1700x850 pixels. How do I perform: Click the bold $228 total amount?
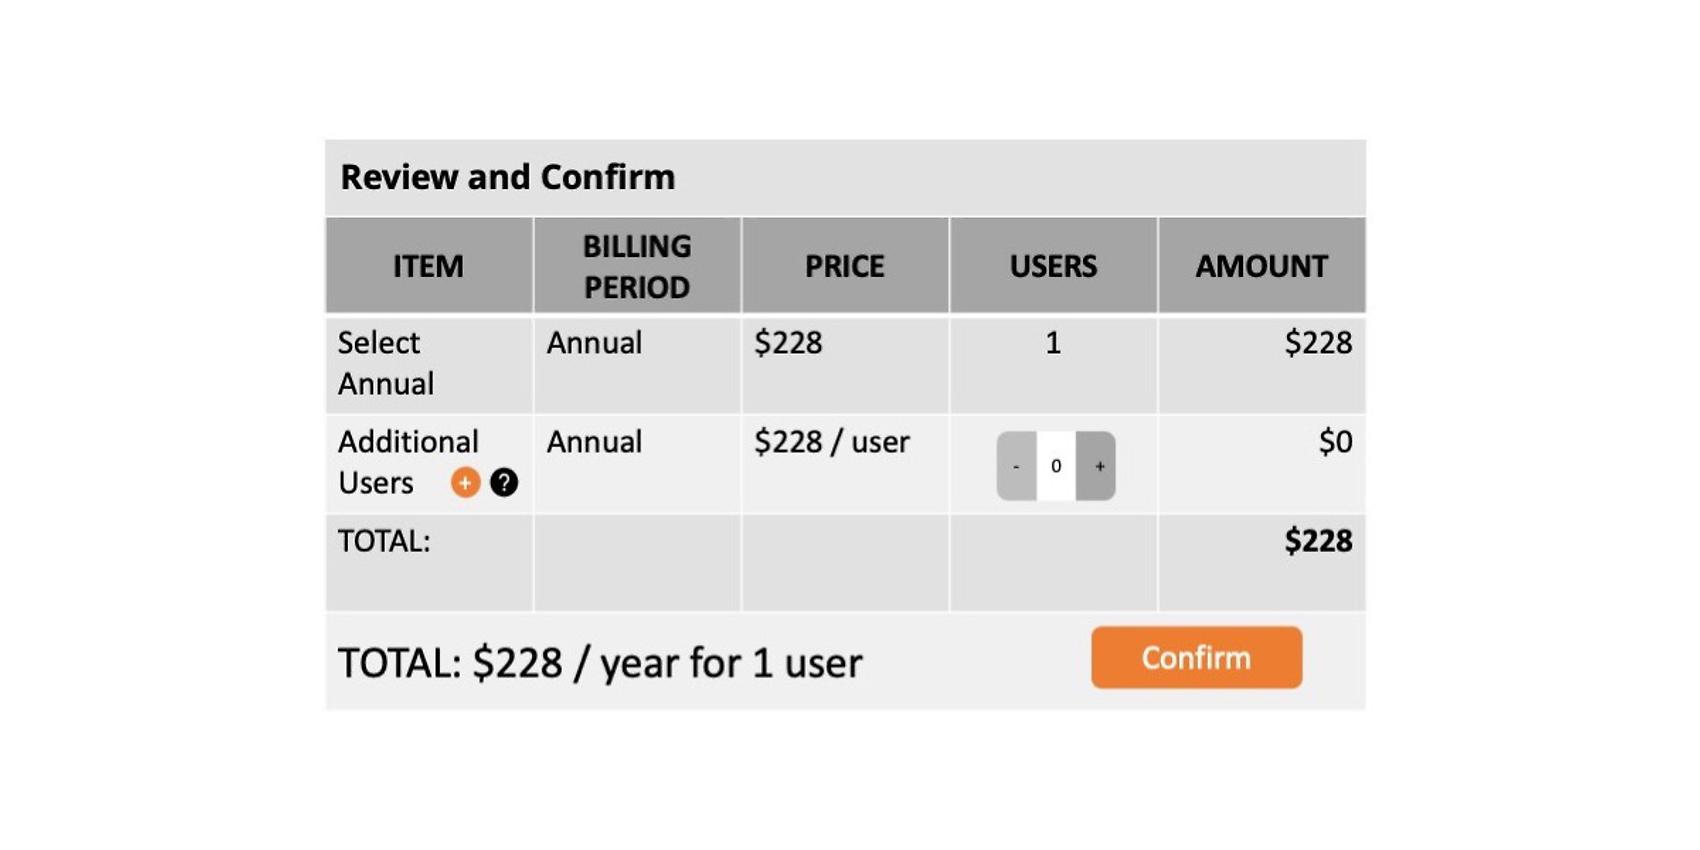pos(1318,541)
